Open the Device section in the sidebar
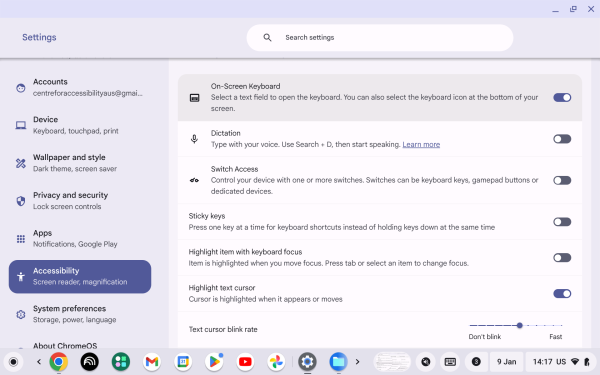Viewport: 600px width, 375px height. [80, 125]
